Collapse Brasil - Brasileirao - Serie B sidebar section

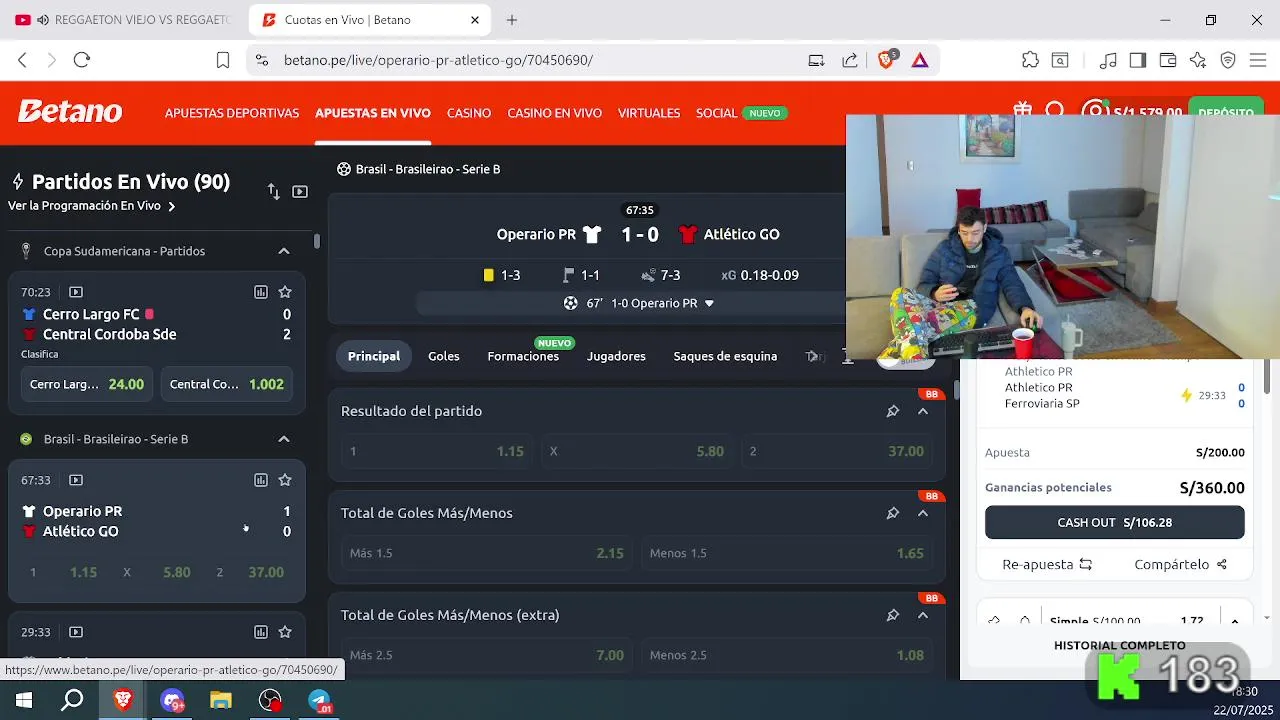(284, 439)
